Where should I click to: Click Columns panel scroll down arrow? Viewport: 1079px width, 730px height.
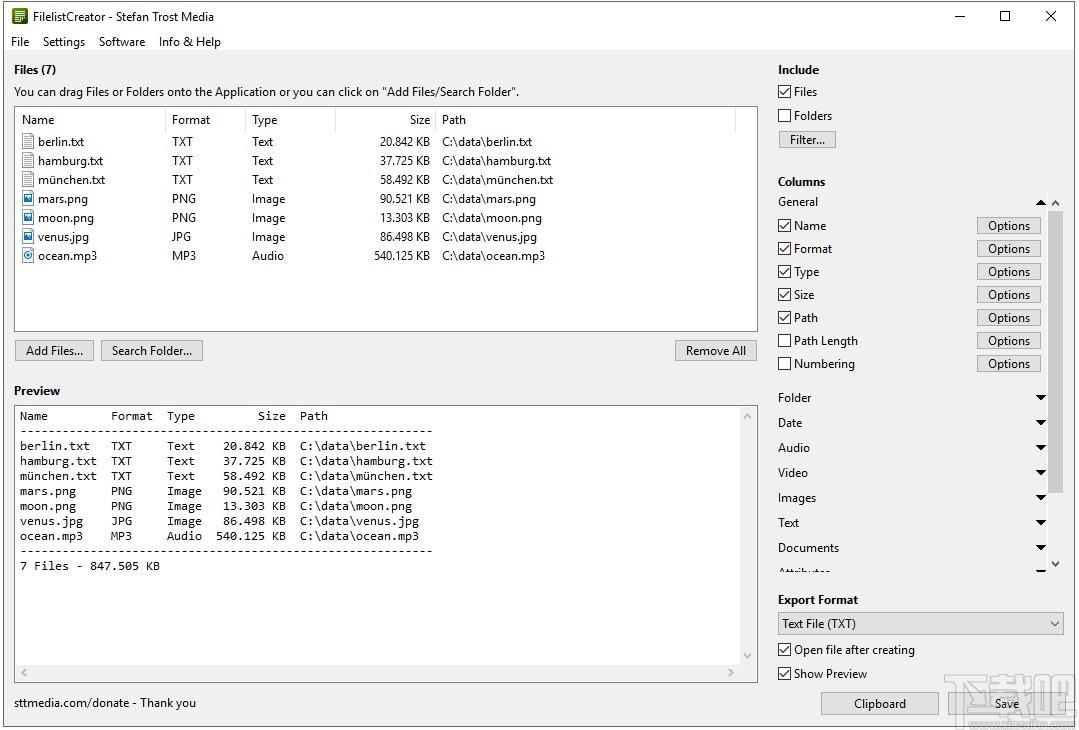(1056, 563)
